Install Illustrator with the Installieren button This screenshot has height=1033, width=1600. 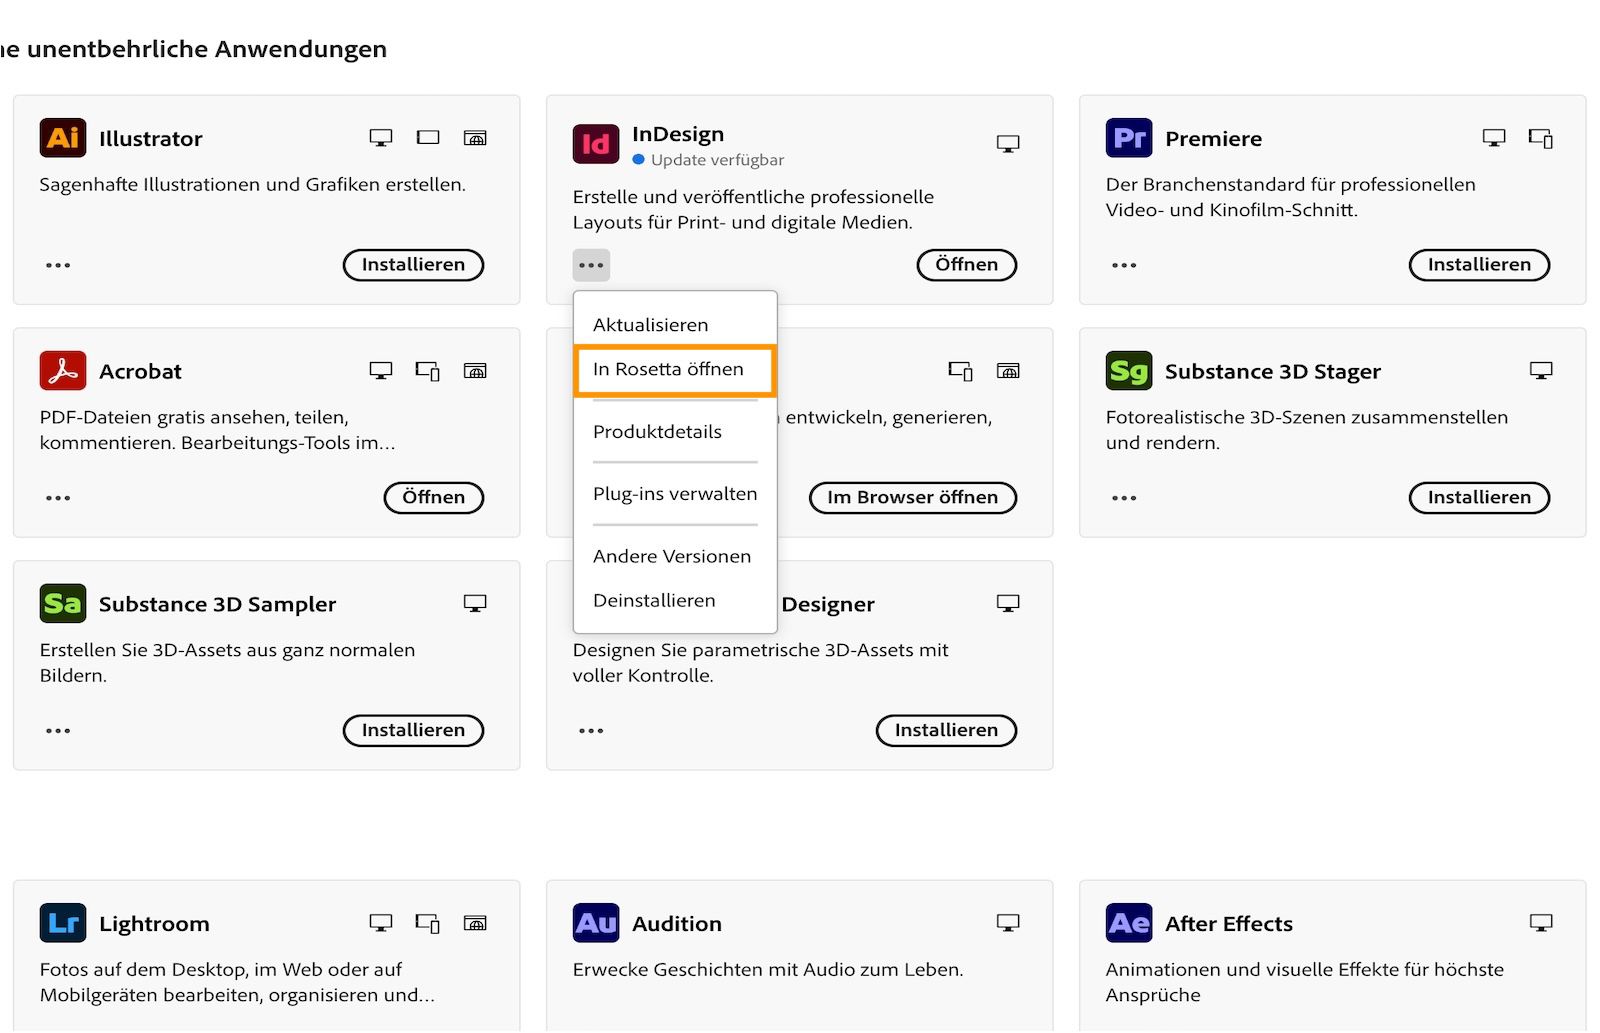coord(413,265)
